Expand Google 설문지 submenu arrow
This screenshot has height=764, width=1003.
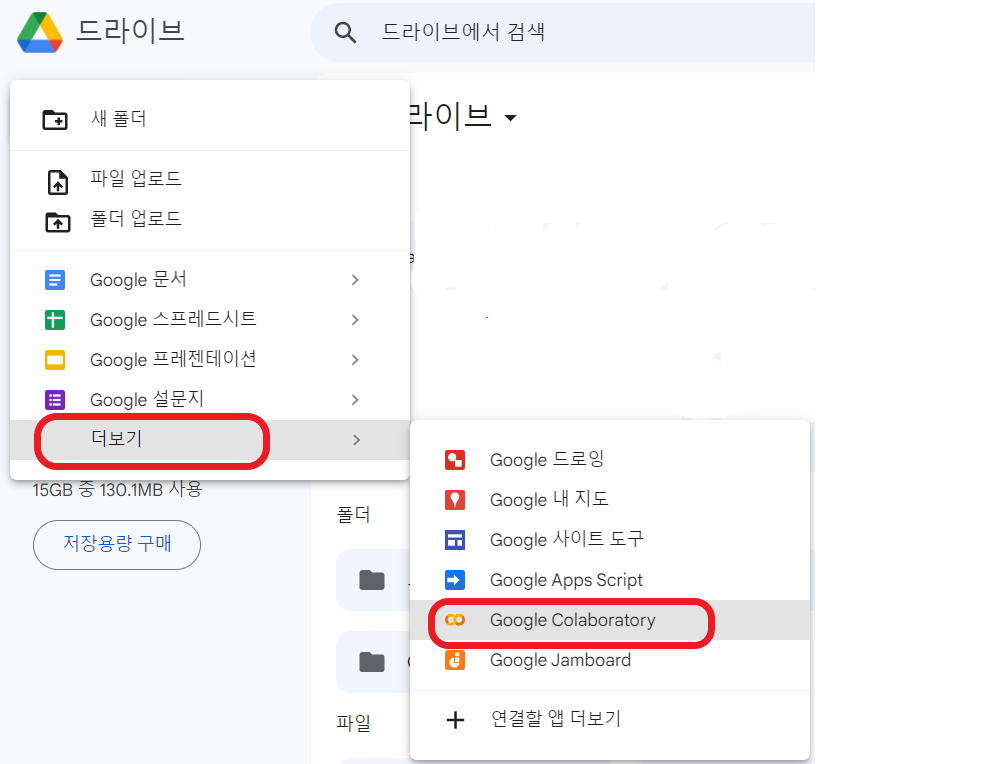point(355,399)
